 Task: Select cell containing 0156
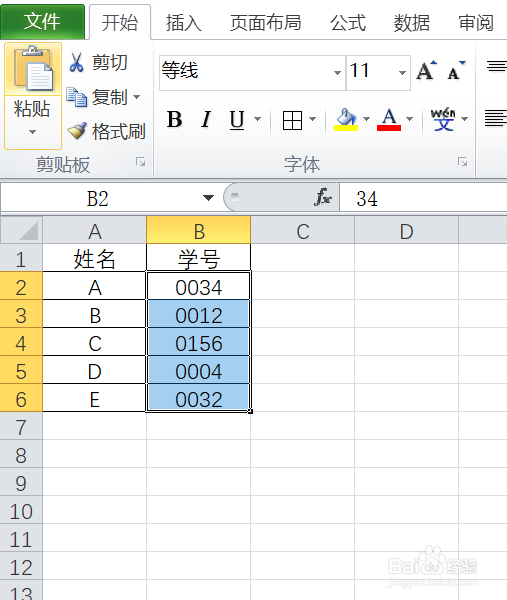[x=199, y=342]
